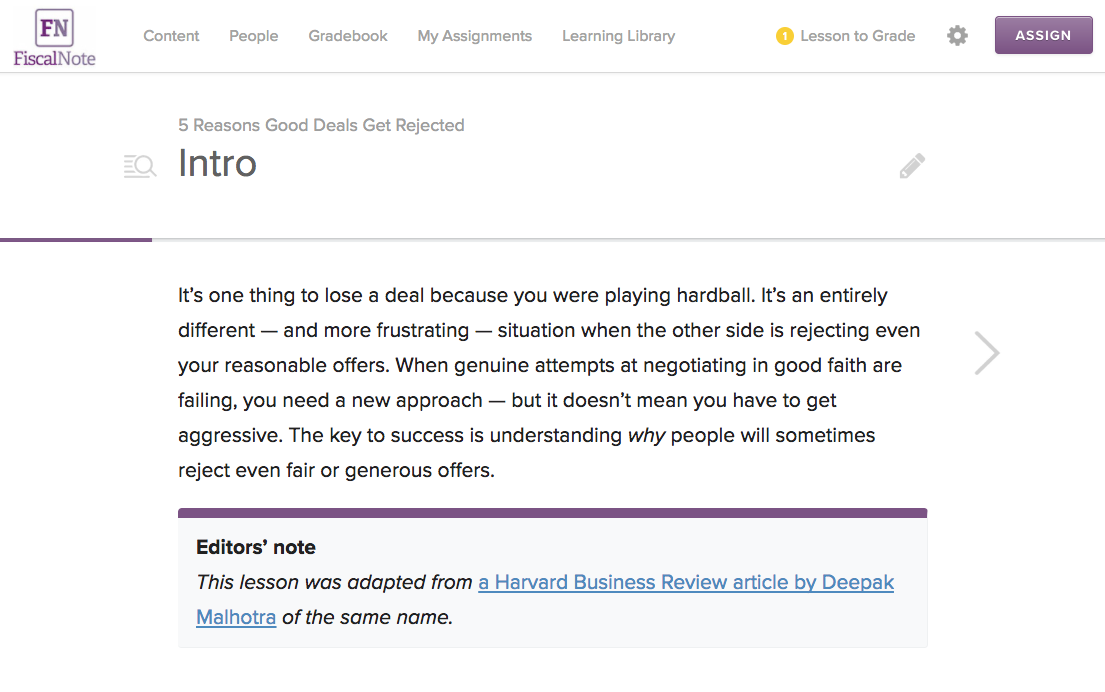Click the pencil edit icon
This screenshot has width=1105, height=692.
[x=912, y=166]
